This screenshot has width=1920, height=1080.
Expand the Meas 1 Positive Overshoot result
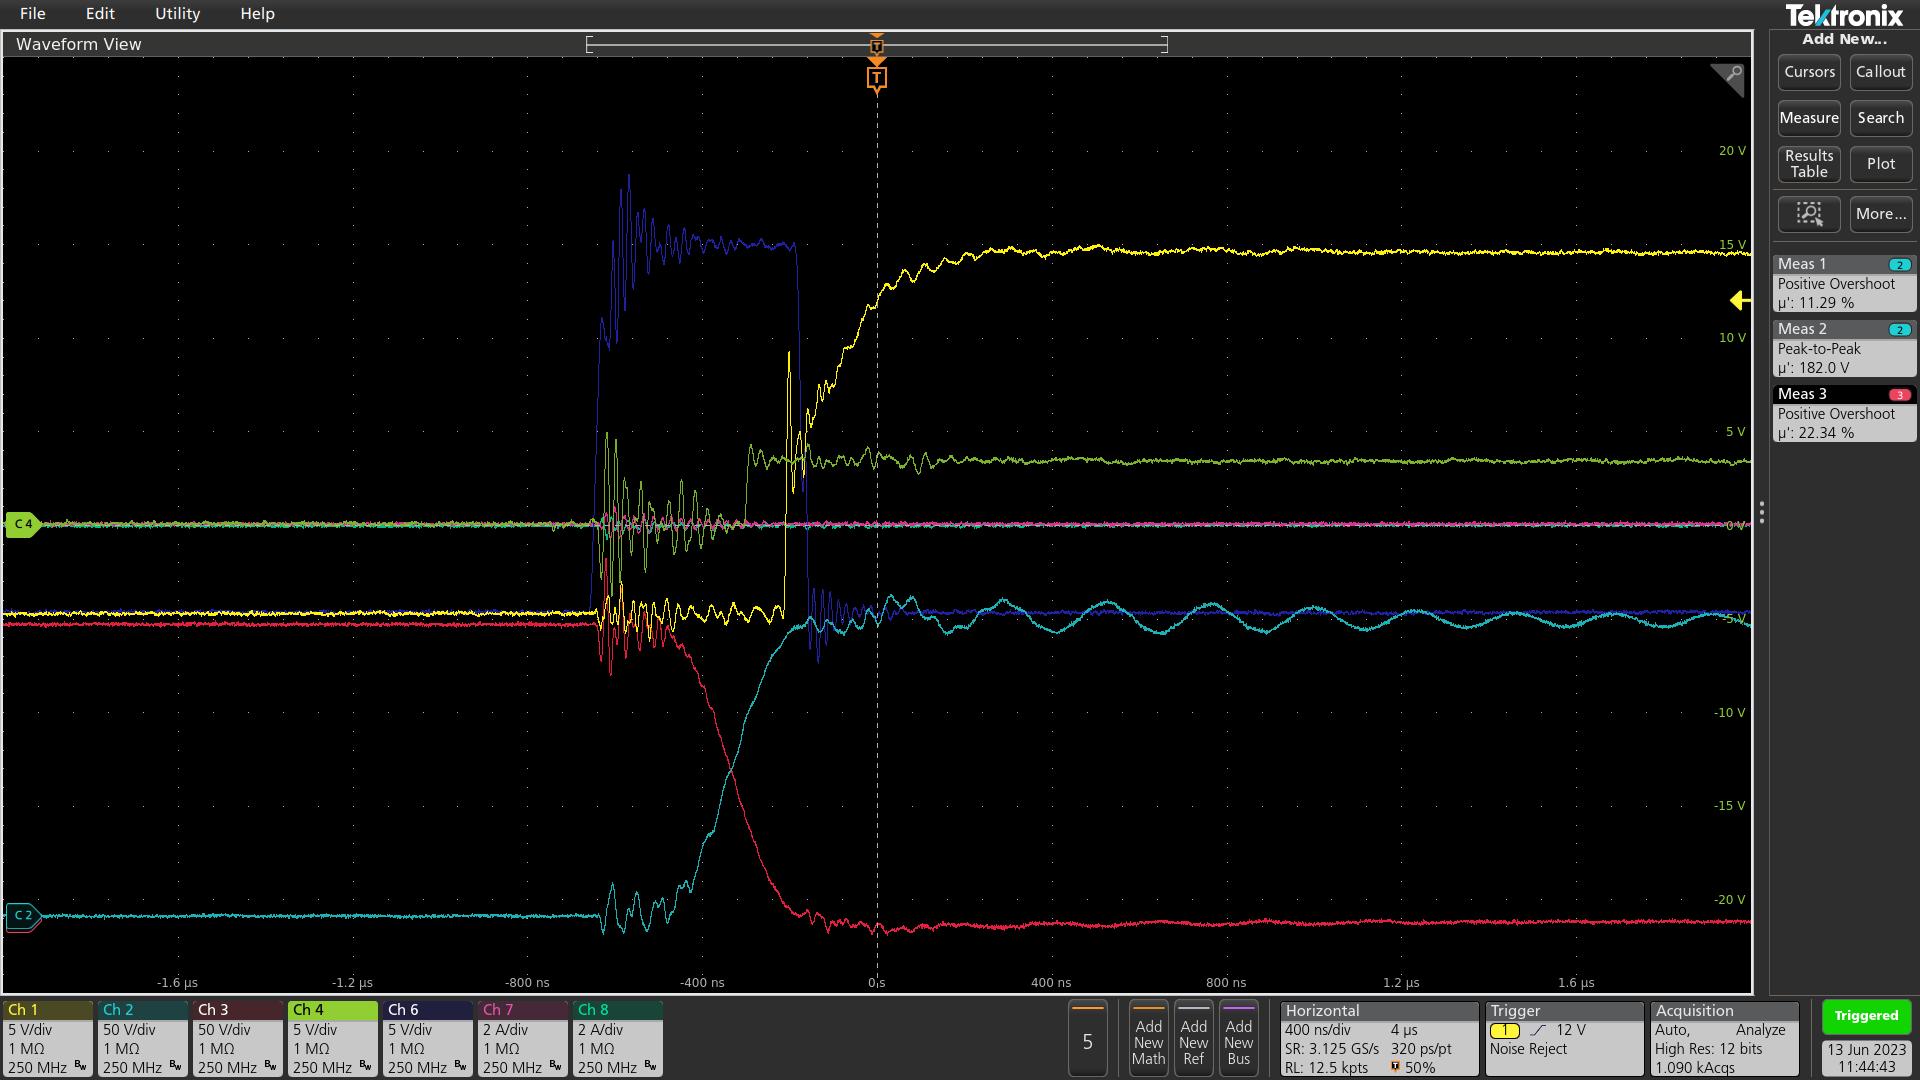click(1843, 285)
